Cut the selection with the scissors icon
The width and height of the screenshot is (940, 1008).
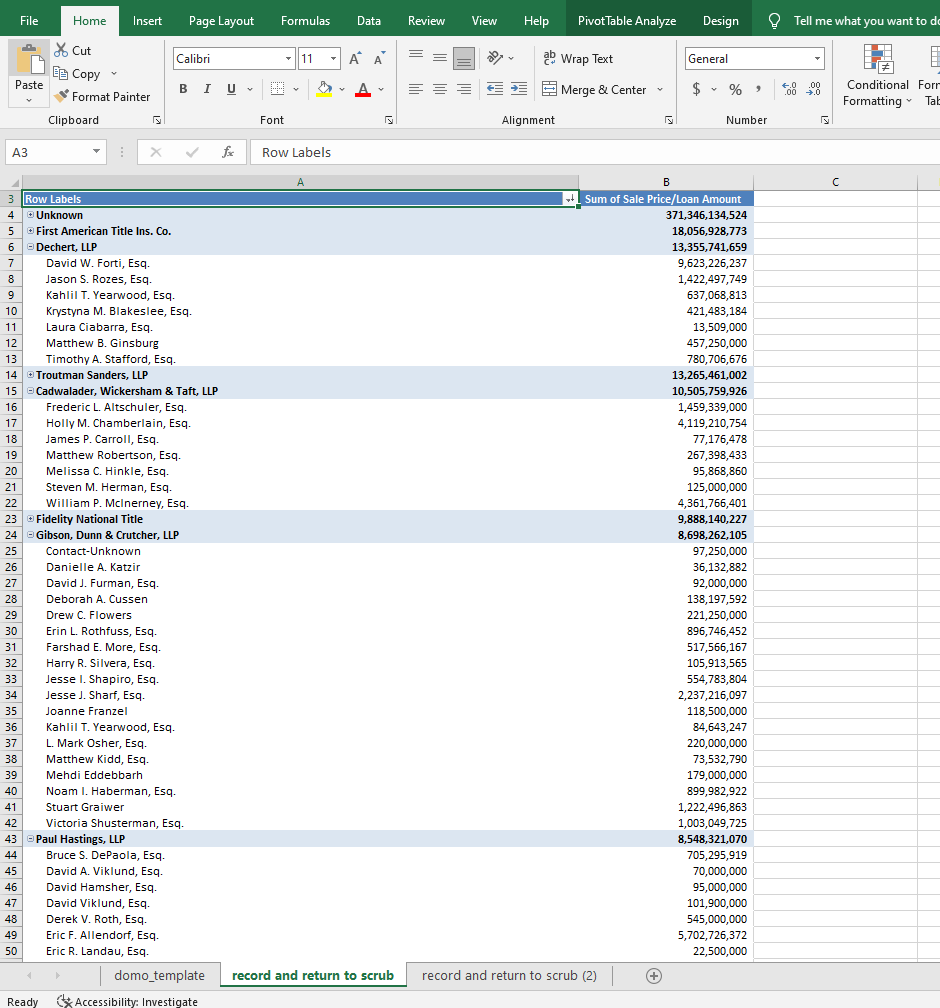(62, 50)
